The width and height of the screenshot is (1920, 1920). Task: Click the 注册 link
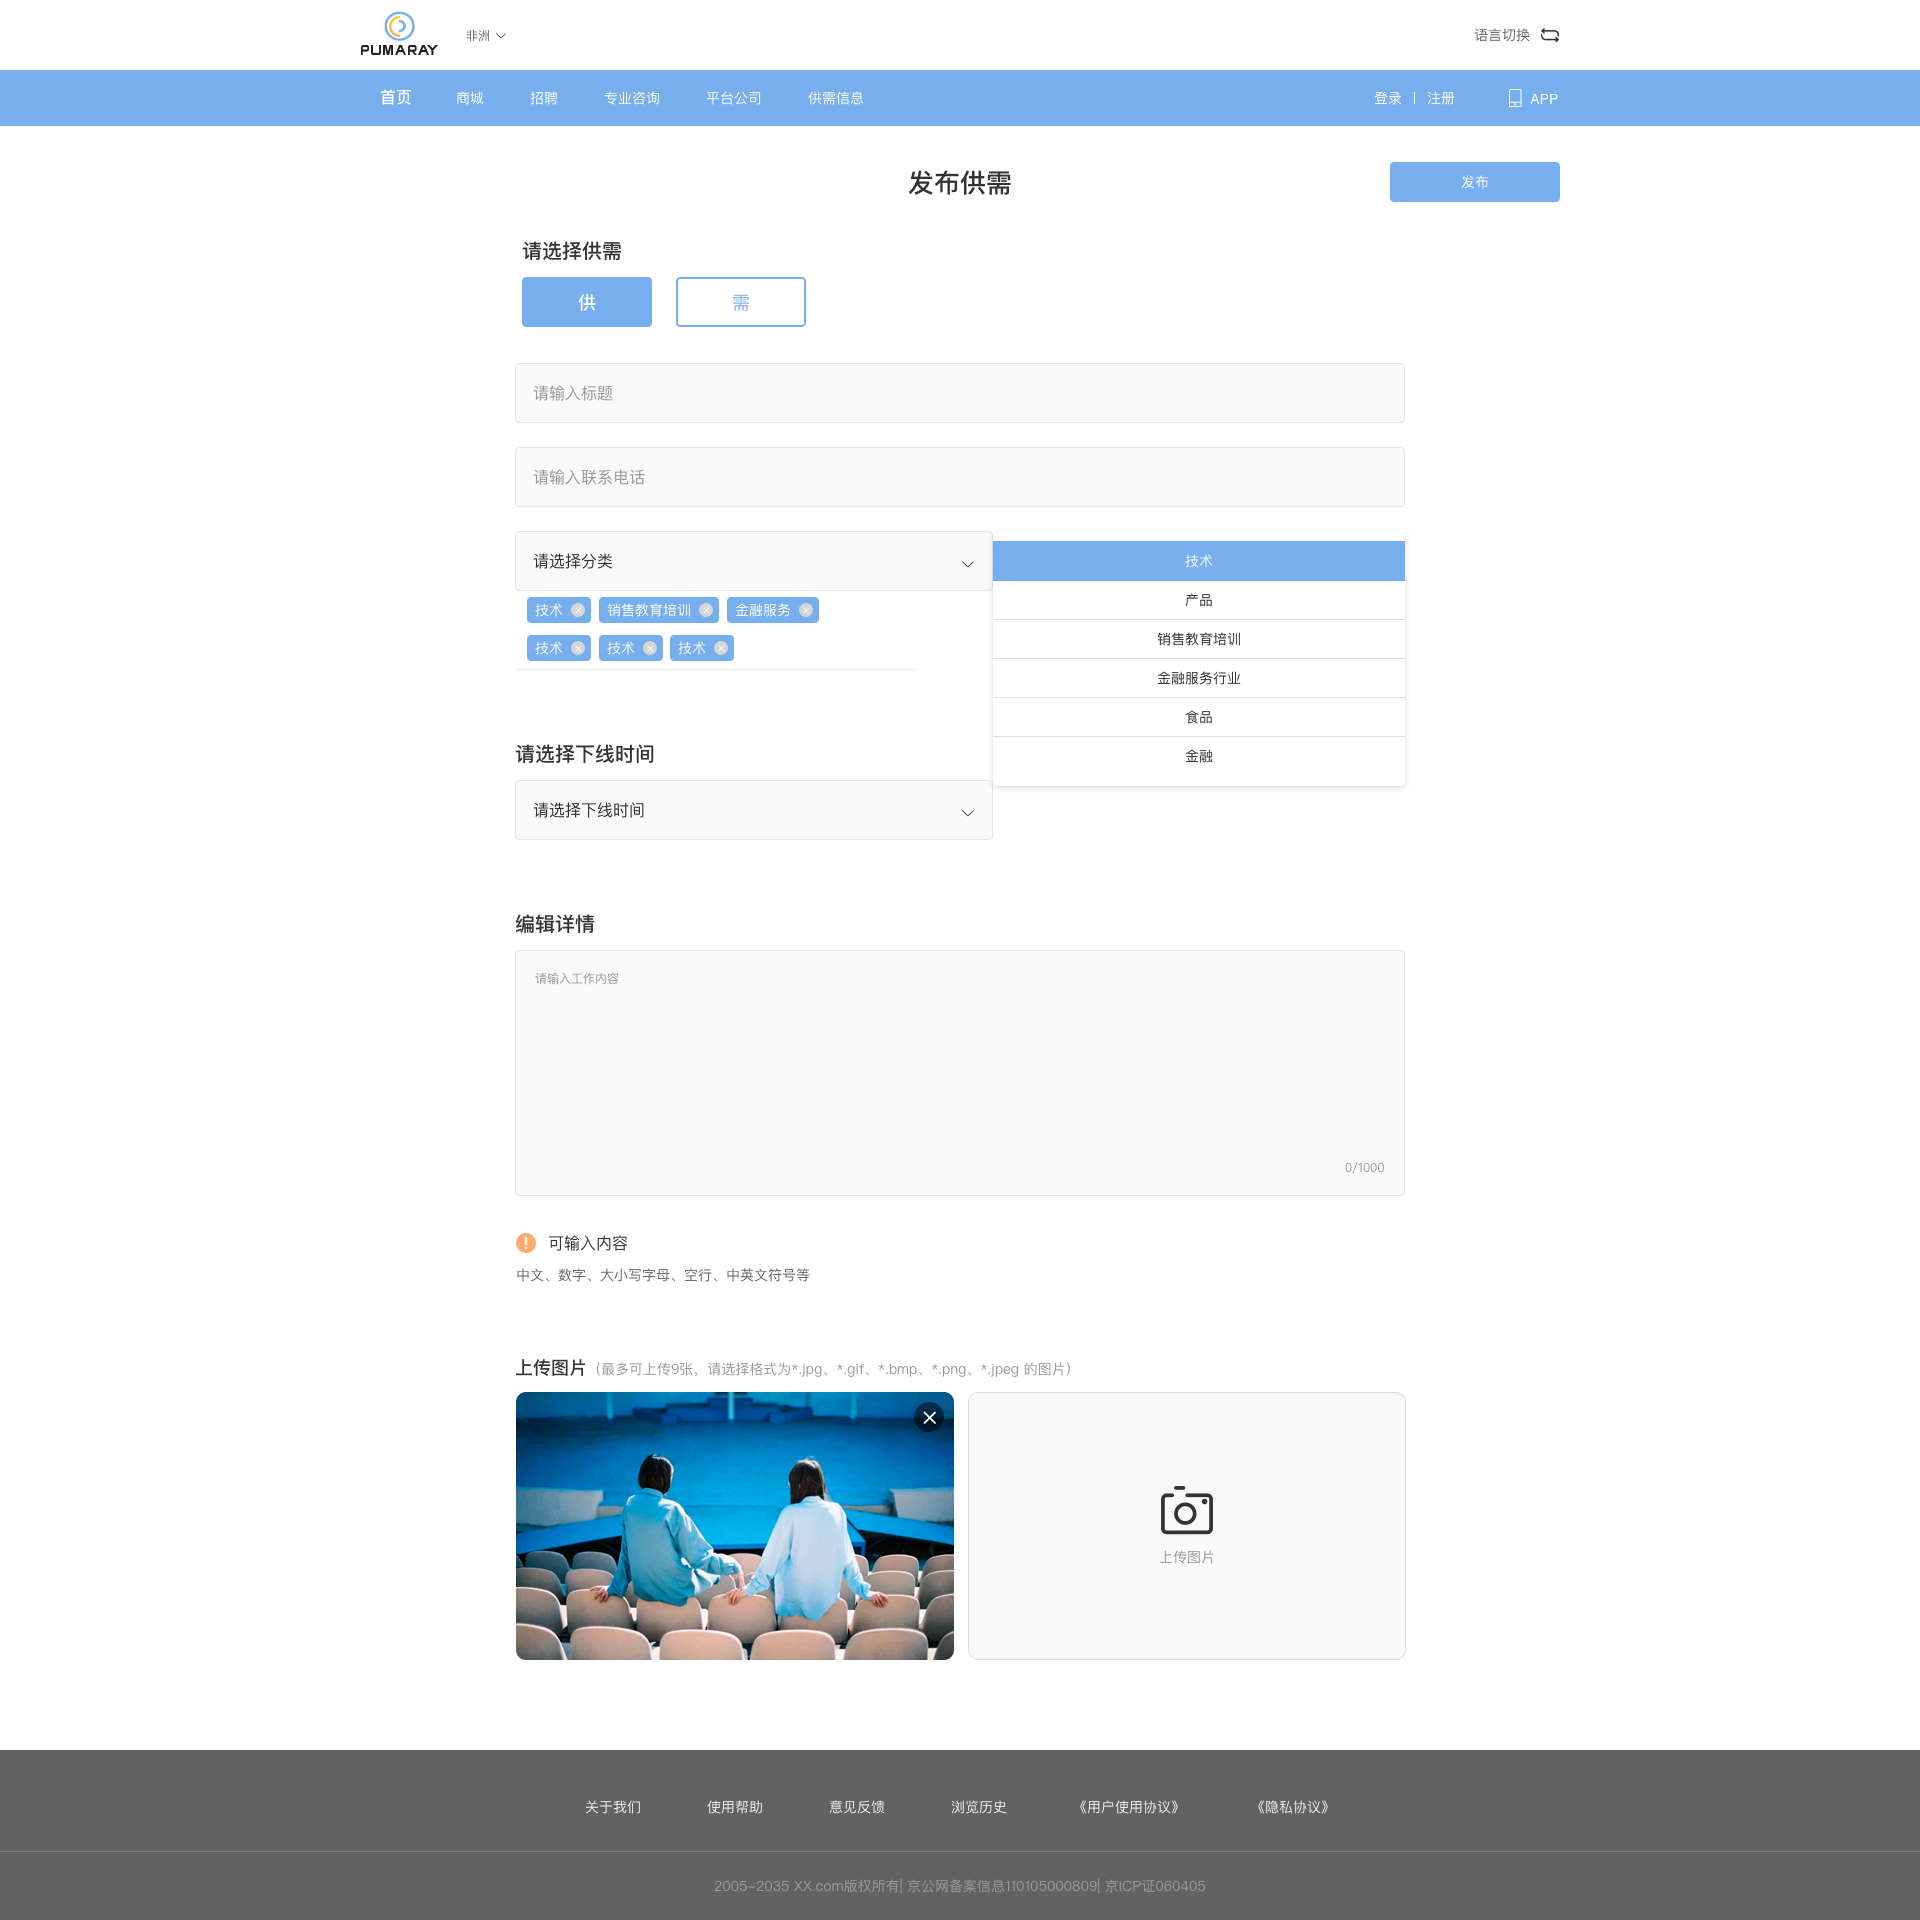click(1441, 98)
